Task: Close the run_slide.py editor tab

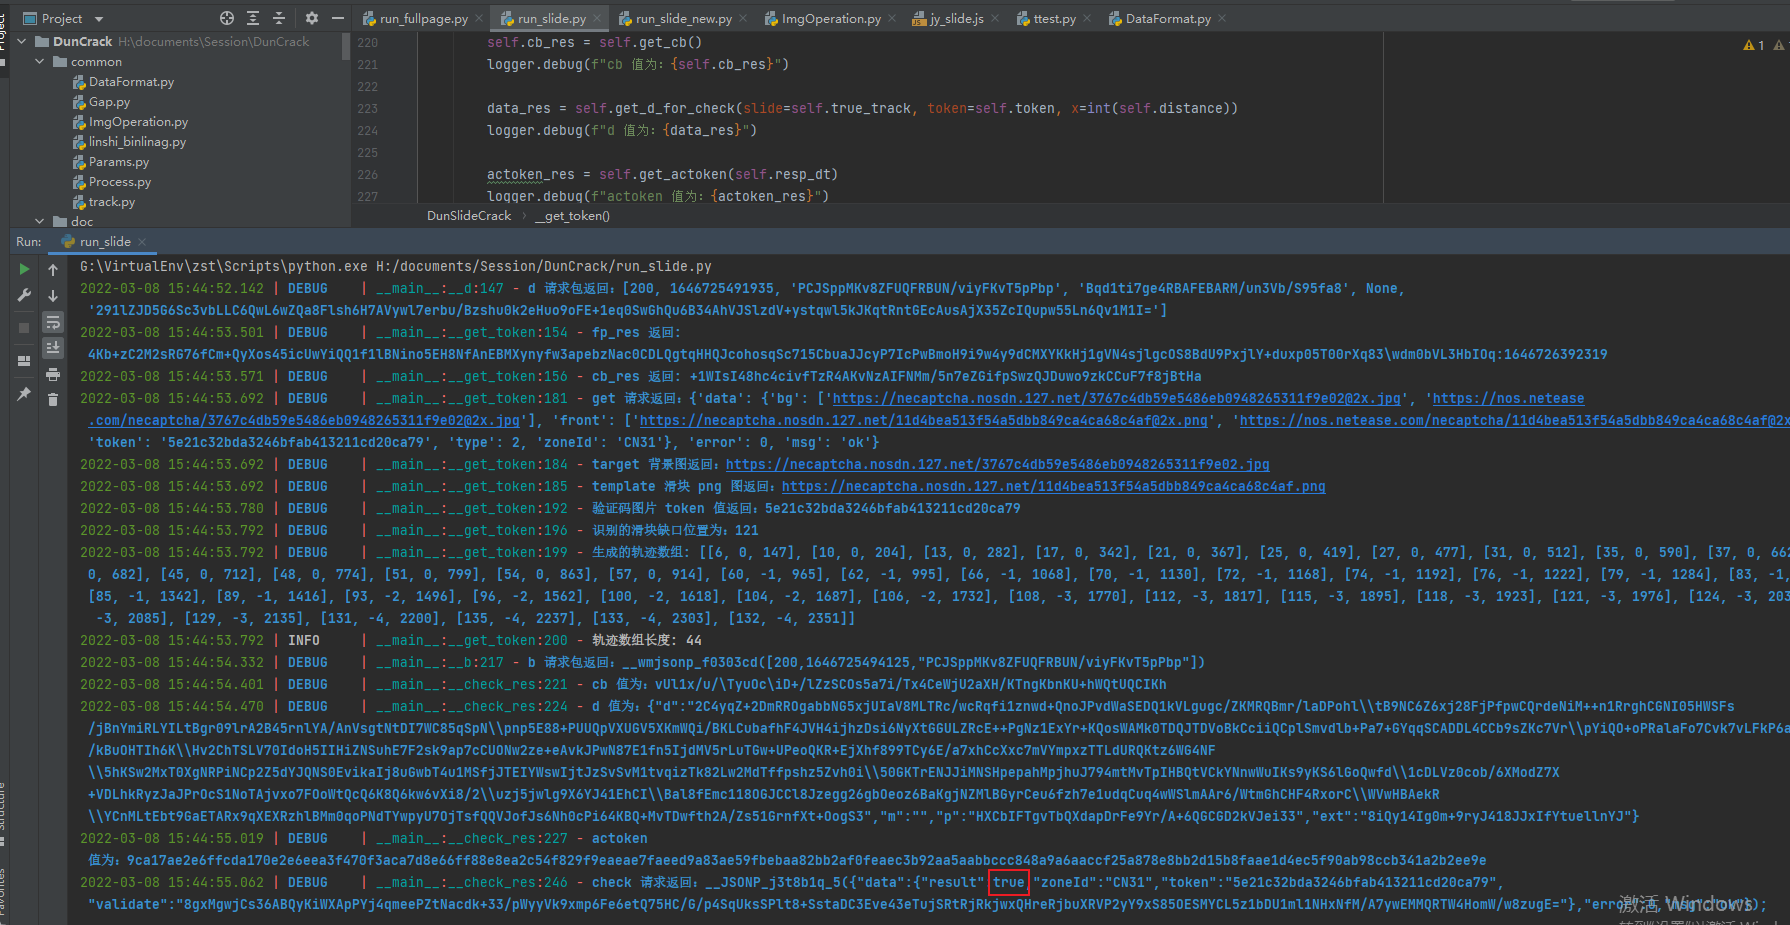Action: pos(597,18)
